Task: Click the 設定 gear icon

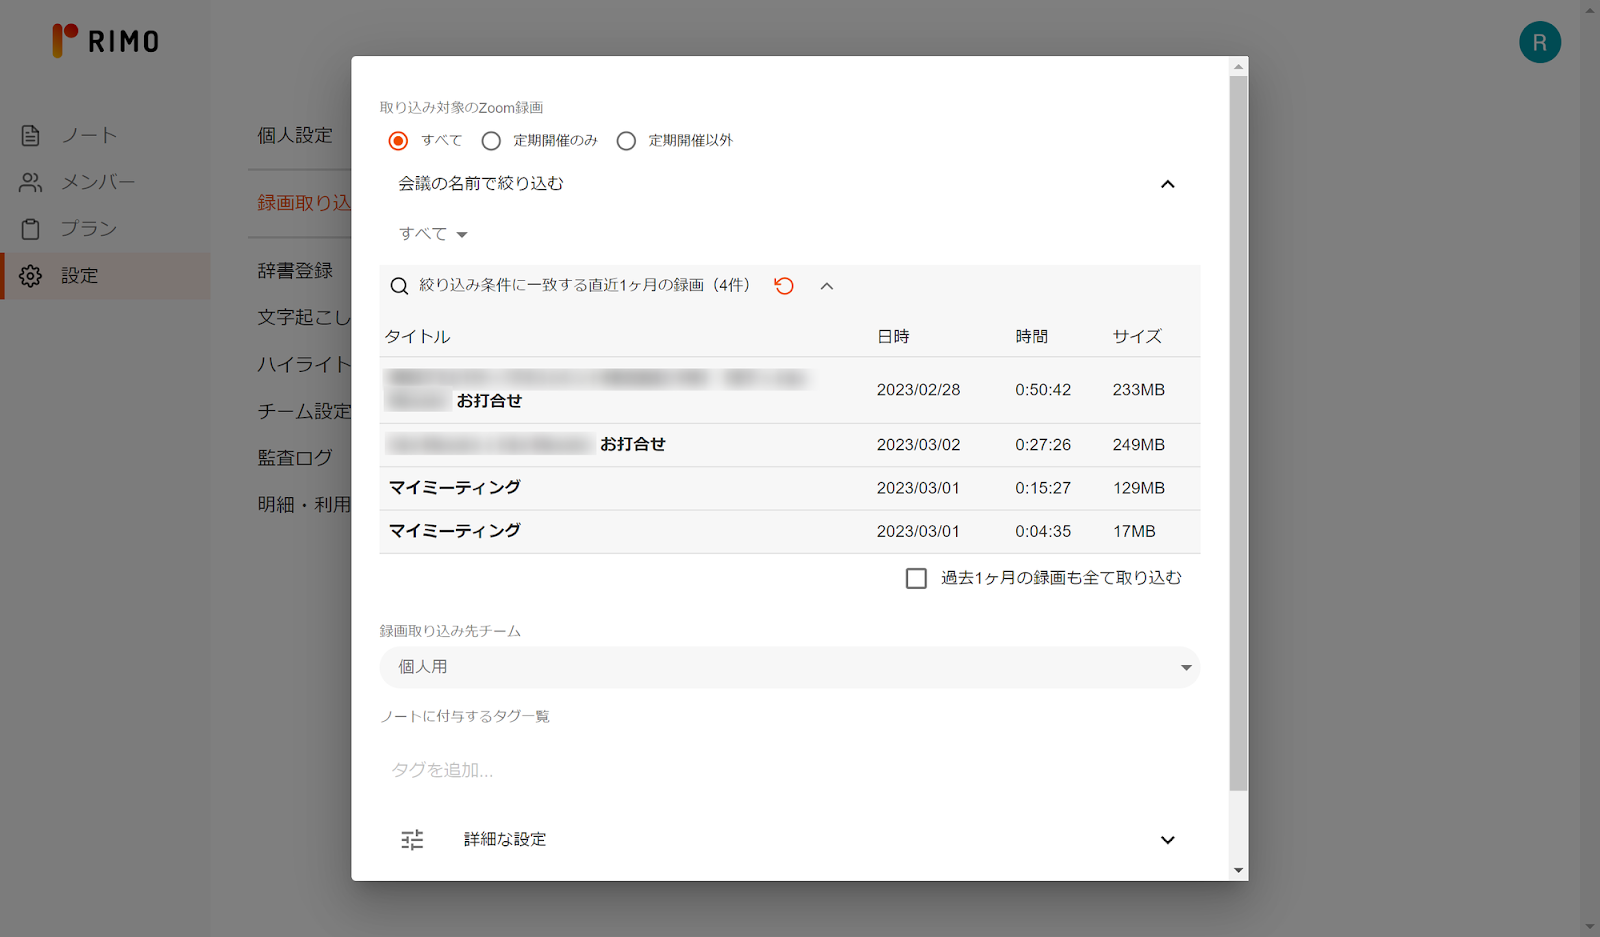Action: (x=31, y=276)
